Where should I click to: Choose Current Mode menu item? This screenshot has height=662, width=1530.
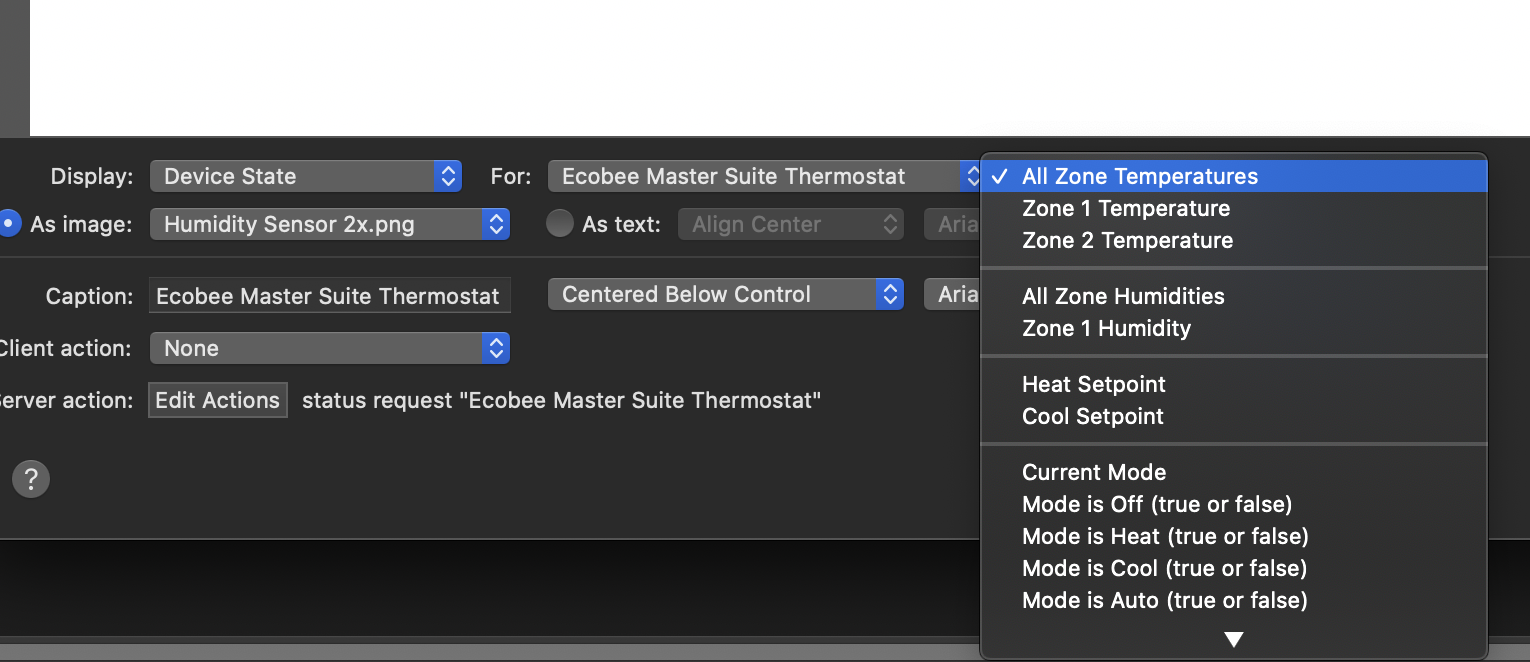1234,472
